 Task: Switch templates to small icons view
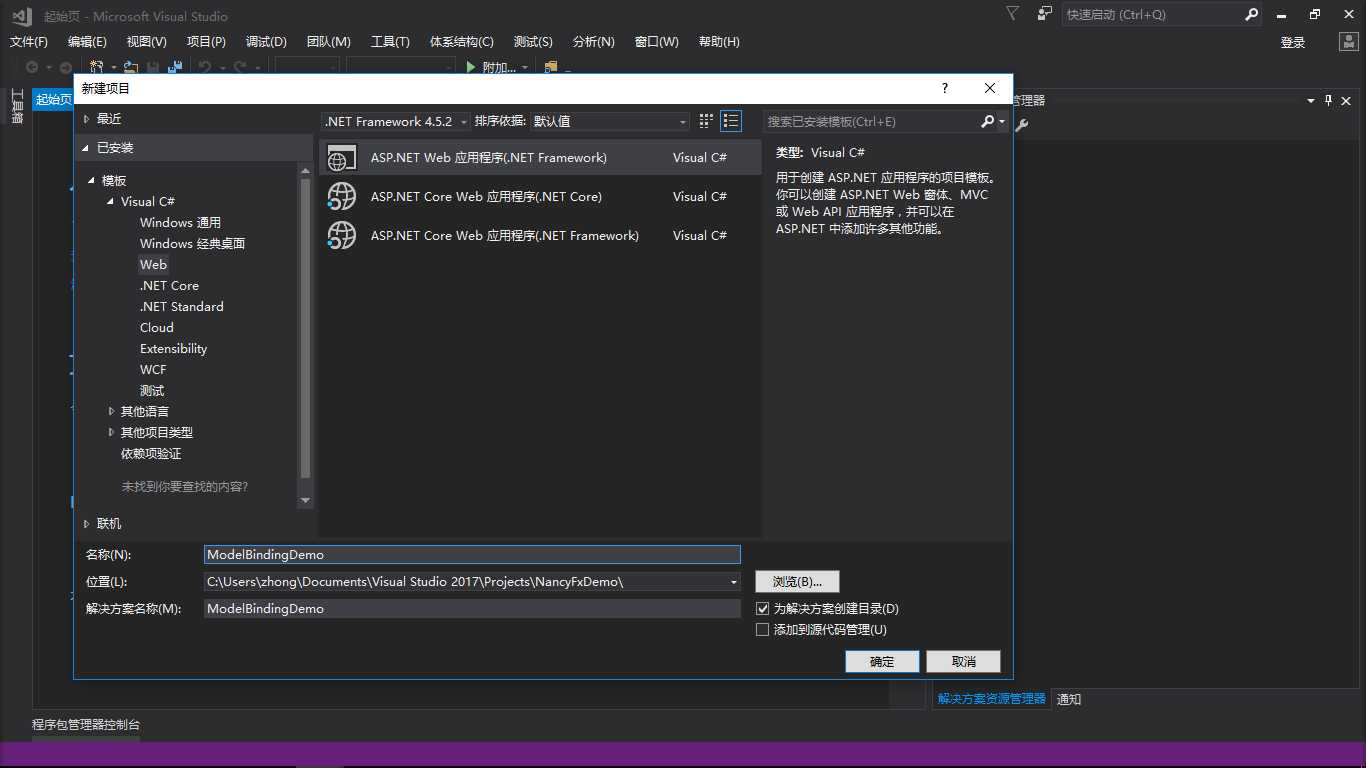pos(706,121)
